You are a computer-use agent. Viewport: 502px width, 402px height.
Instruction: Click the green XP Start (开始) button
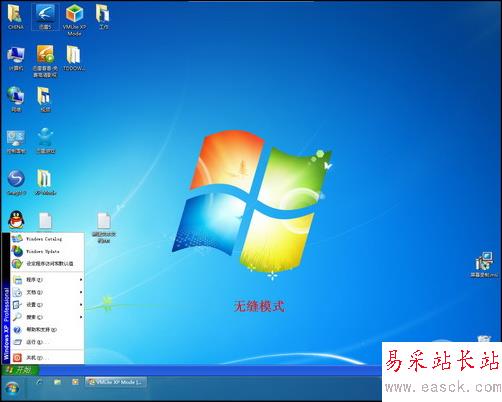click(x=20, y=369)
